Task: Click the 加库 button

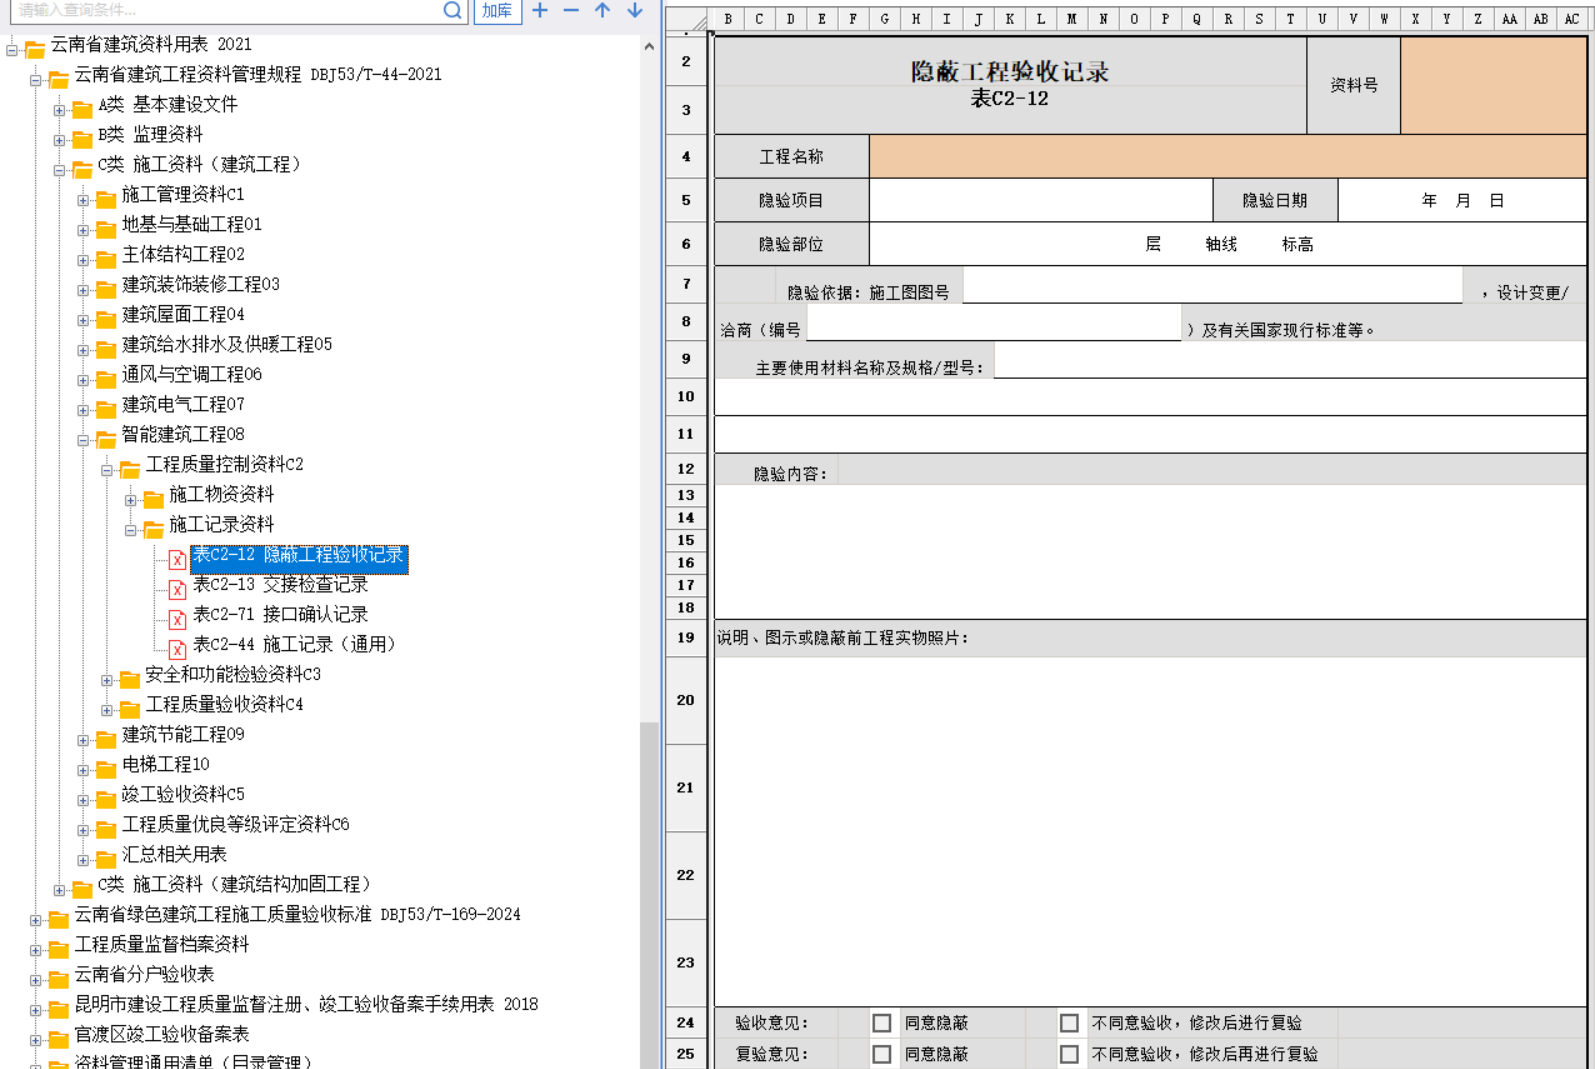Action: (497, 10)
